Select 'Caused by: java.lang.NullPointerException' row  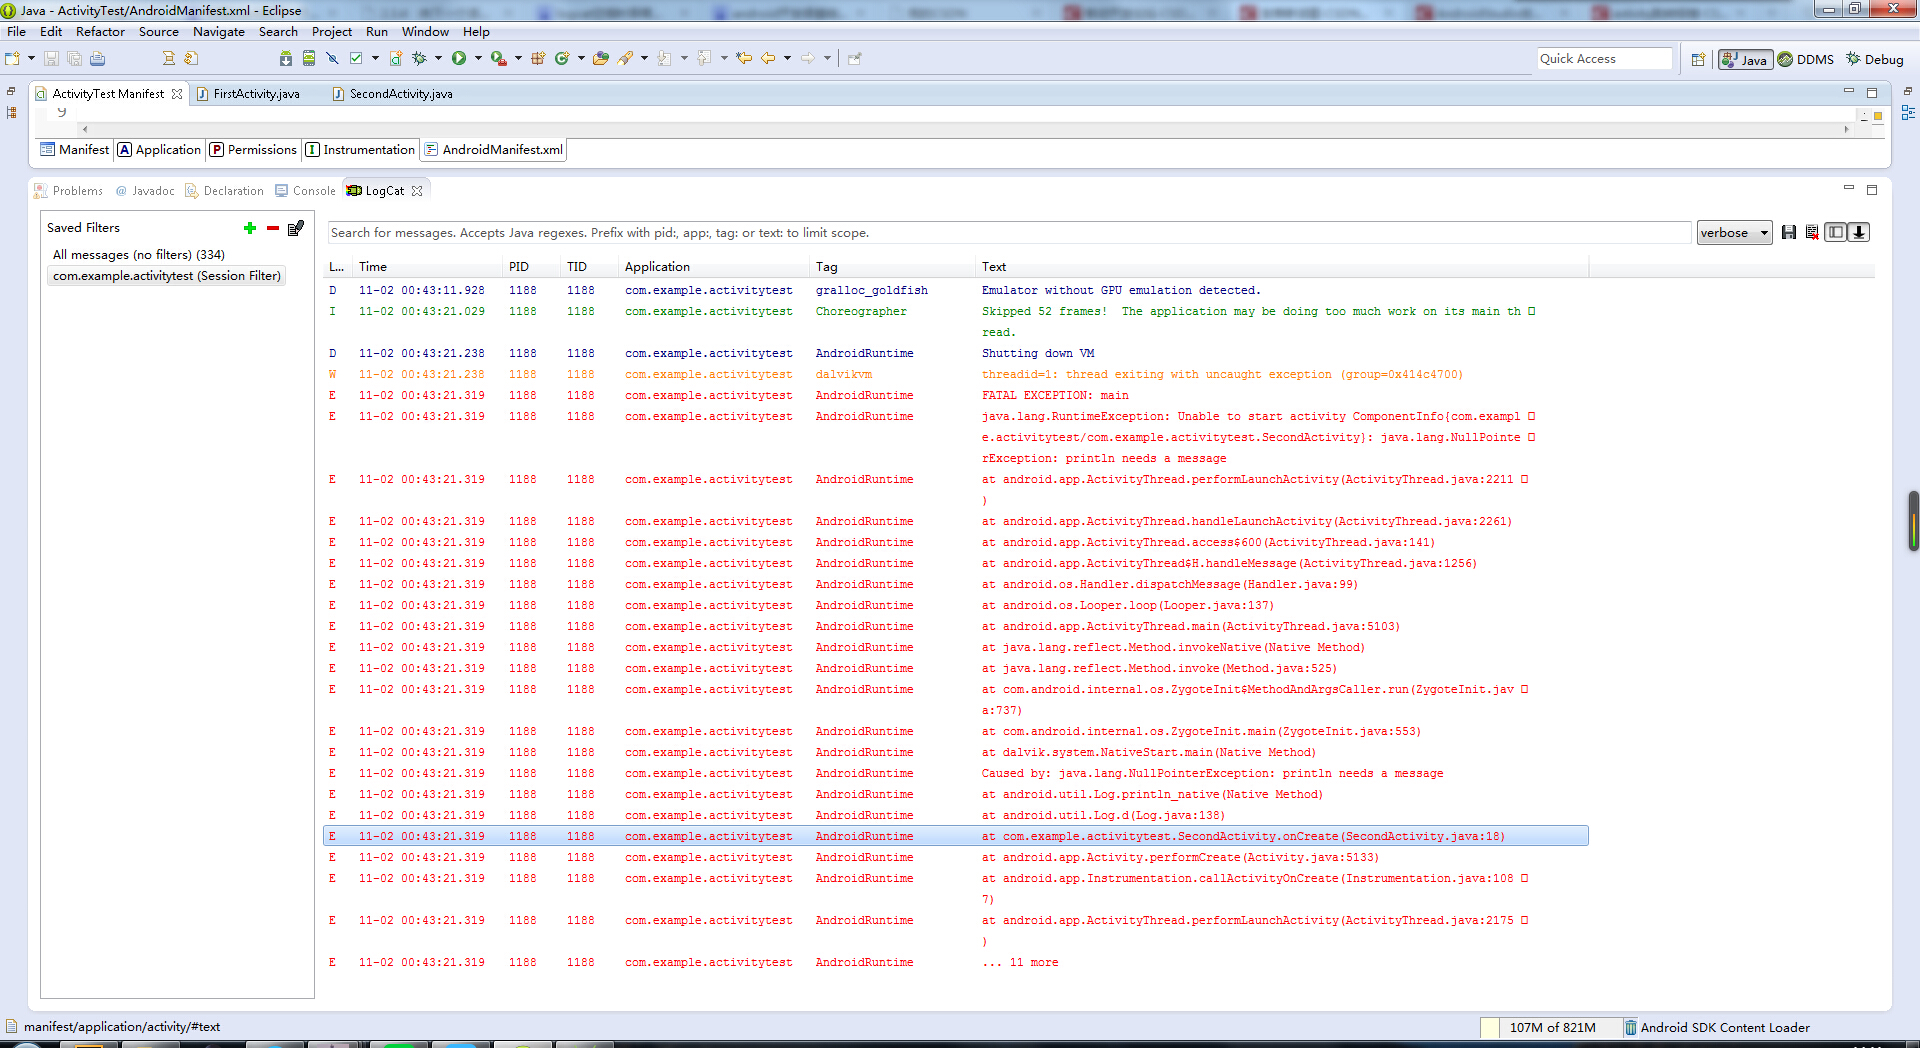pos(956,774)
